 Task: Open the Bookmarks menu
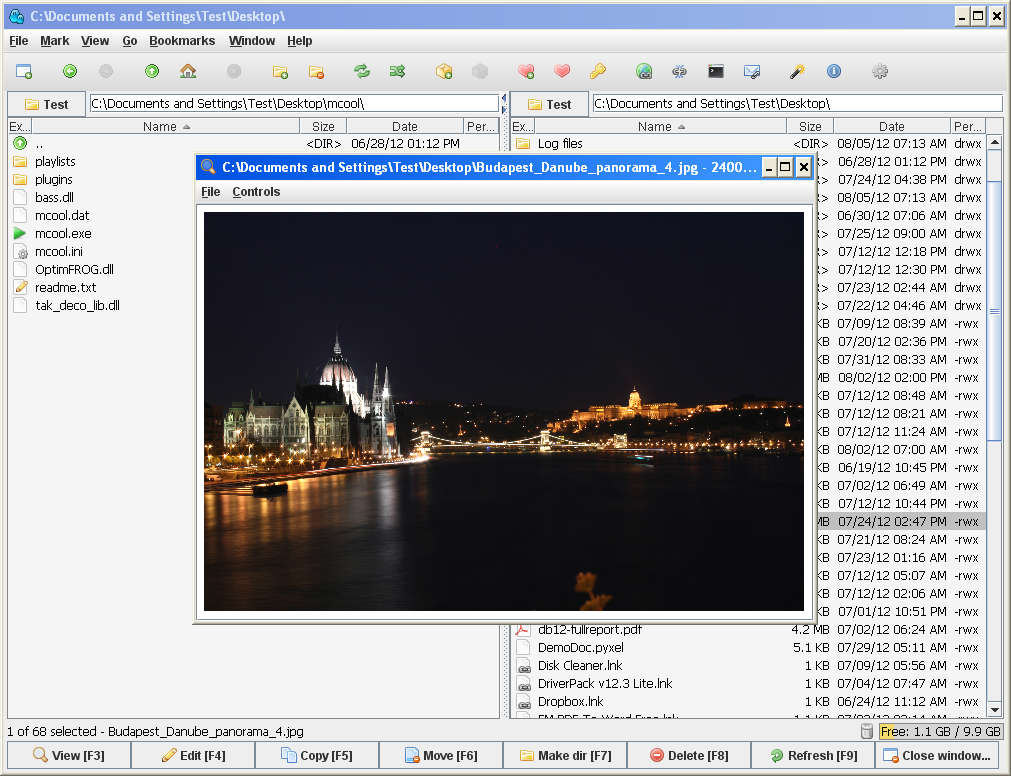[x=182, y=41]
